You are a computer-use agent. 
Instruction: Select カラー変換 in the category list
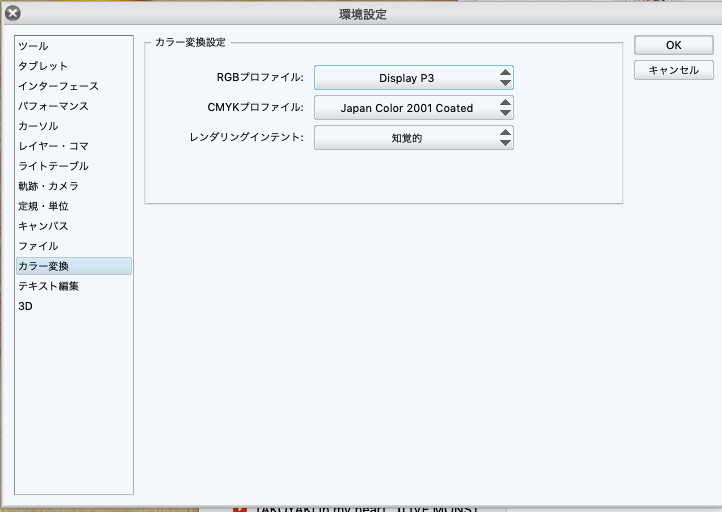[74, 266]
